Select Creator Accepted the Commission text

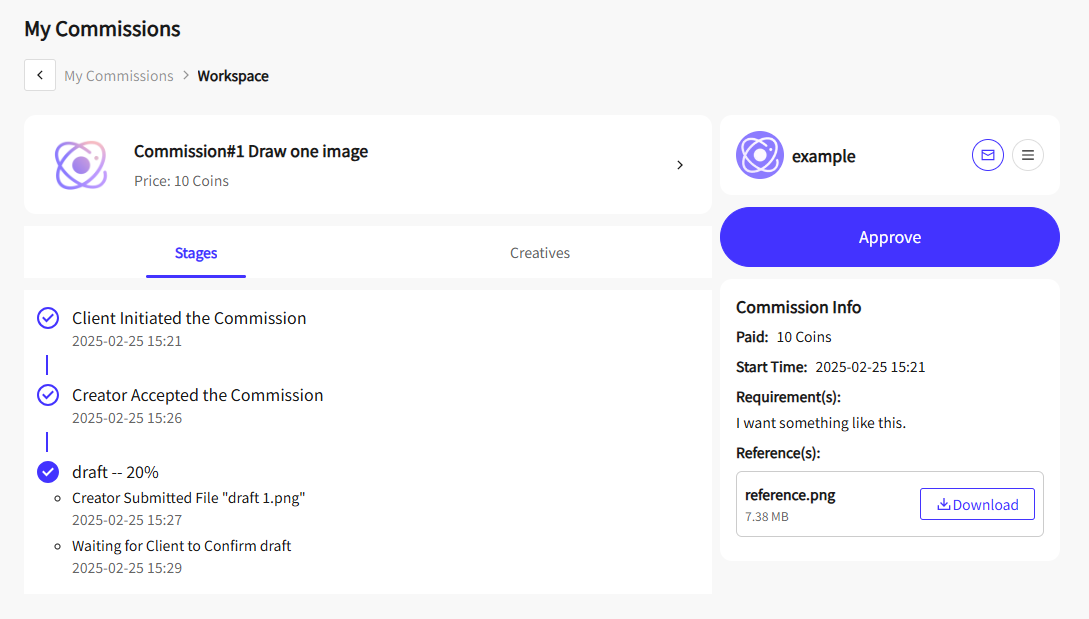197,395
